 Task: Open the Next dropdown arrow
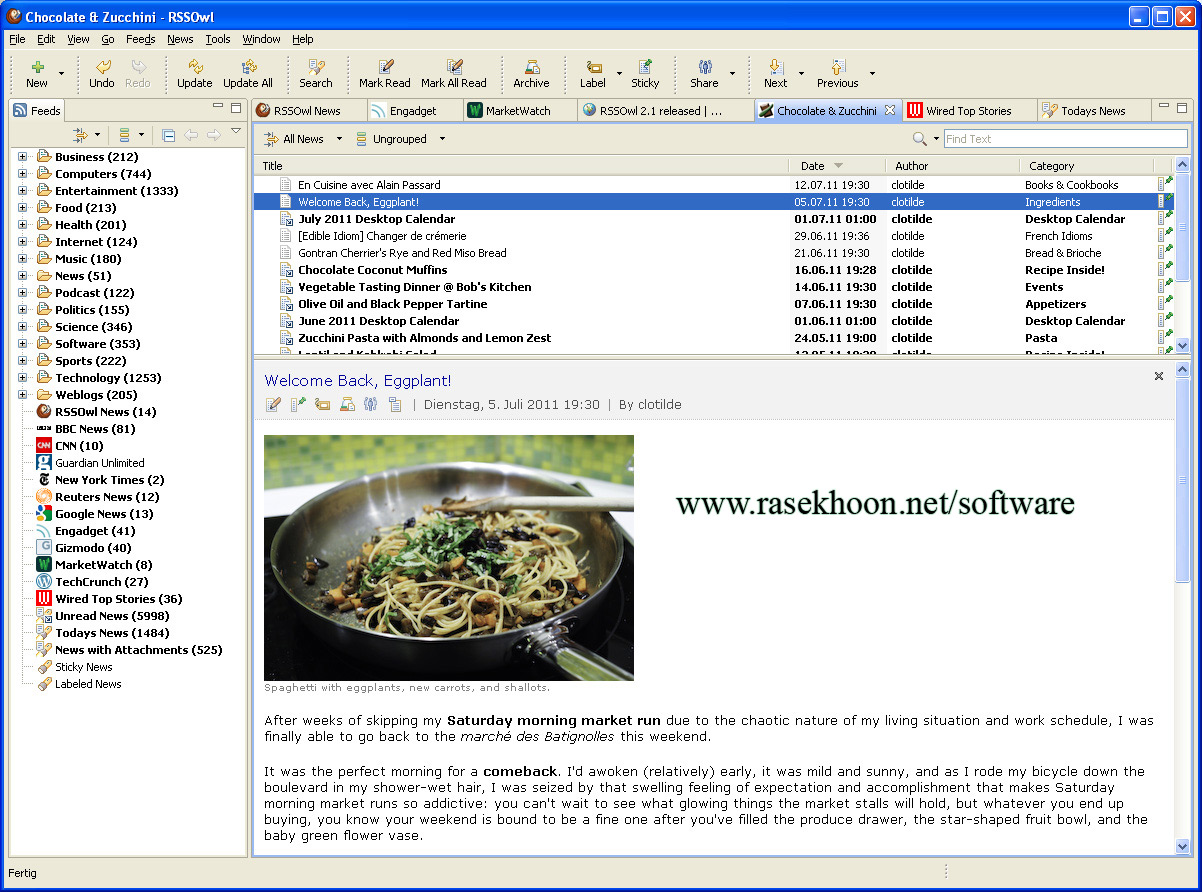tap(802, 73)
